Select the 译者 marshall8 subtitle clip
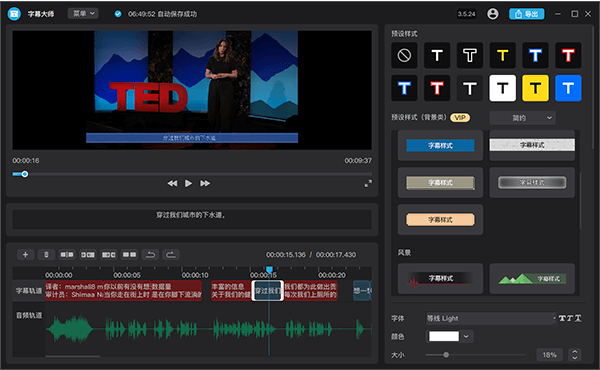Image resolution: width=600 pixels, height=370 pixels. [x=74, y=290]
